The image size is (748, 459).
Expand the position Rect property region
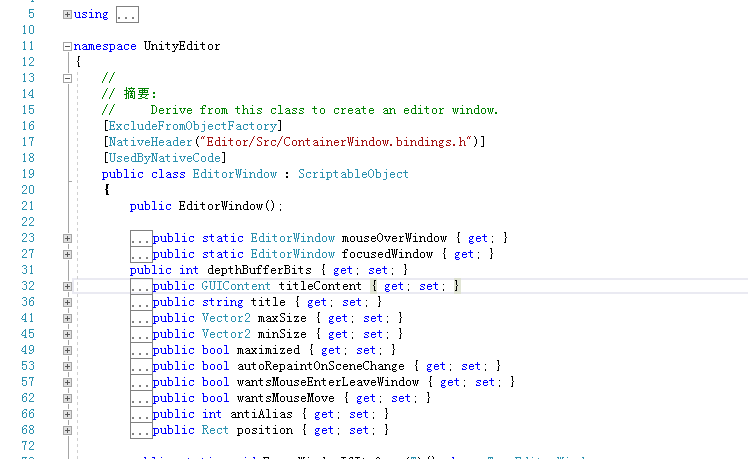click(67, 430)
